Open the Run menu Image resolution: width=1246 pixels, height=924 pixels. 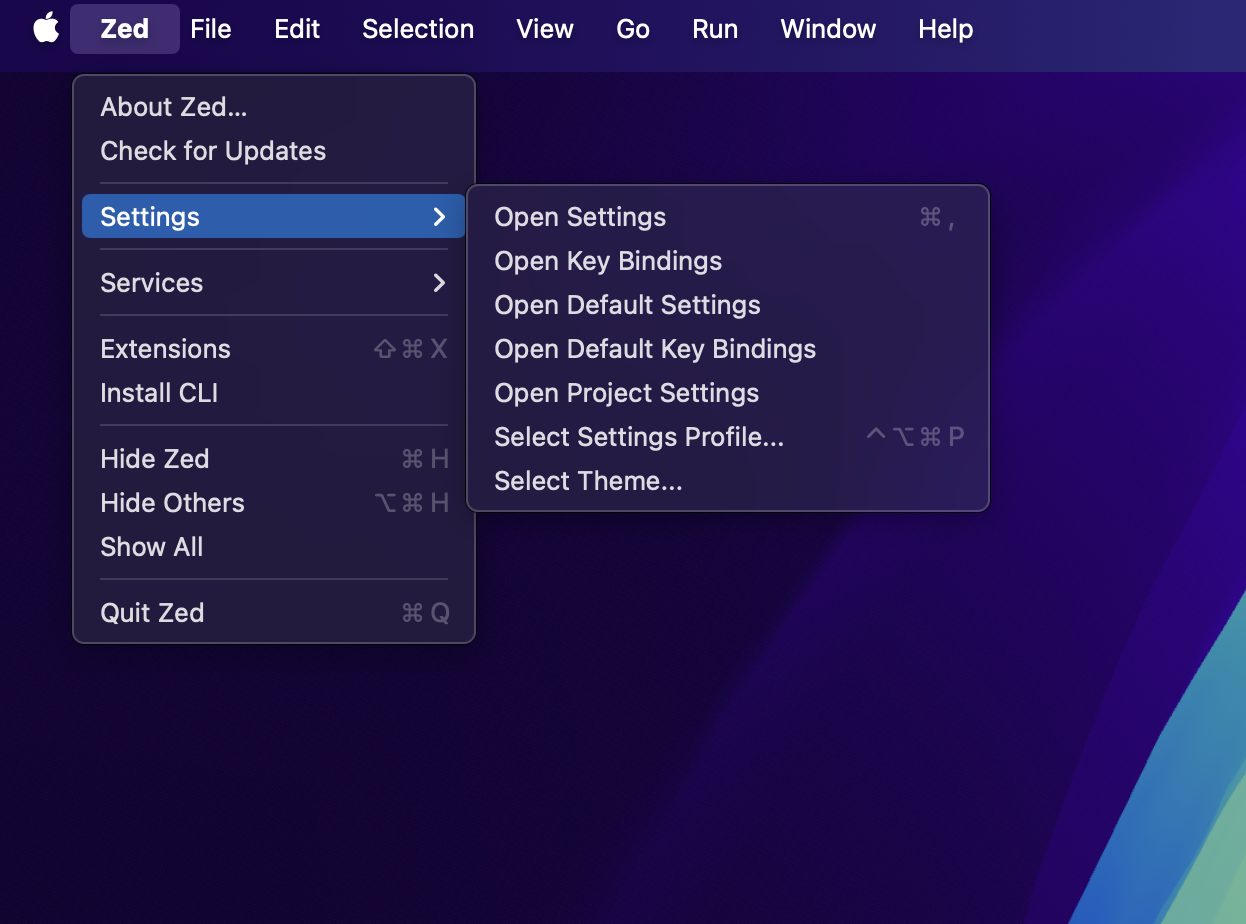(715, 29)
